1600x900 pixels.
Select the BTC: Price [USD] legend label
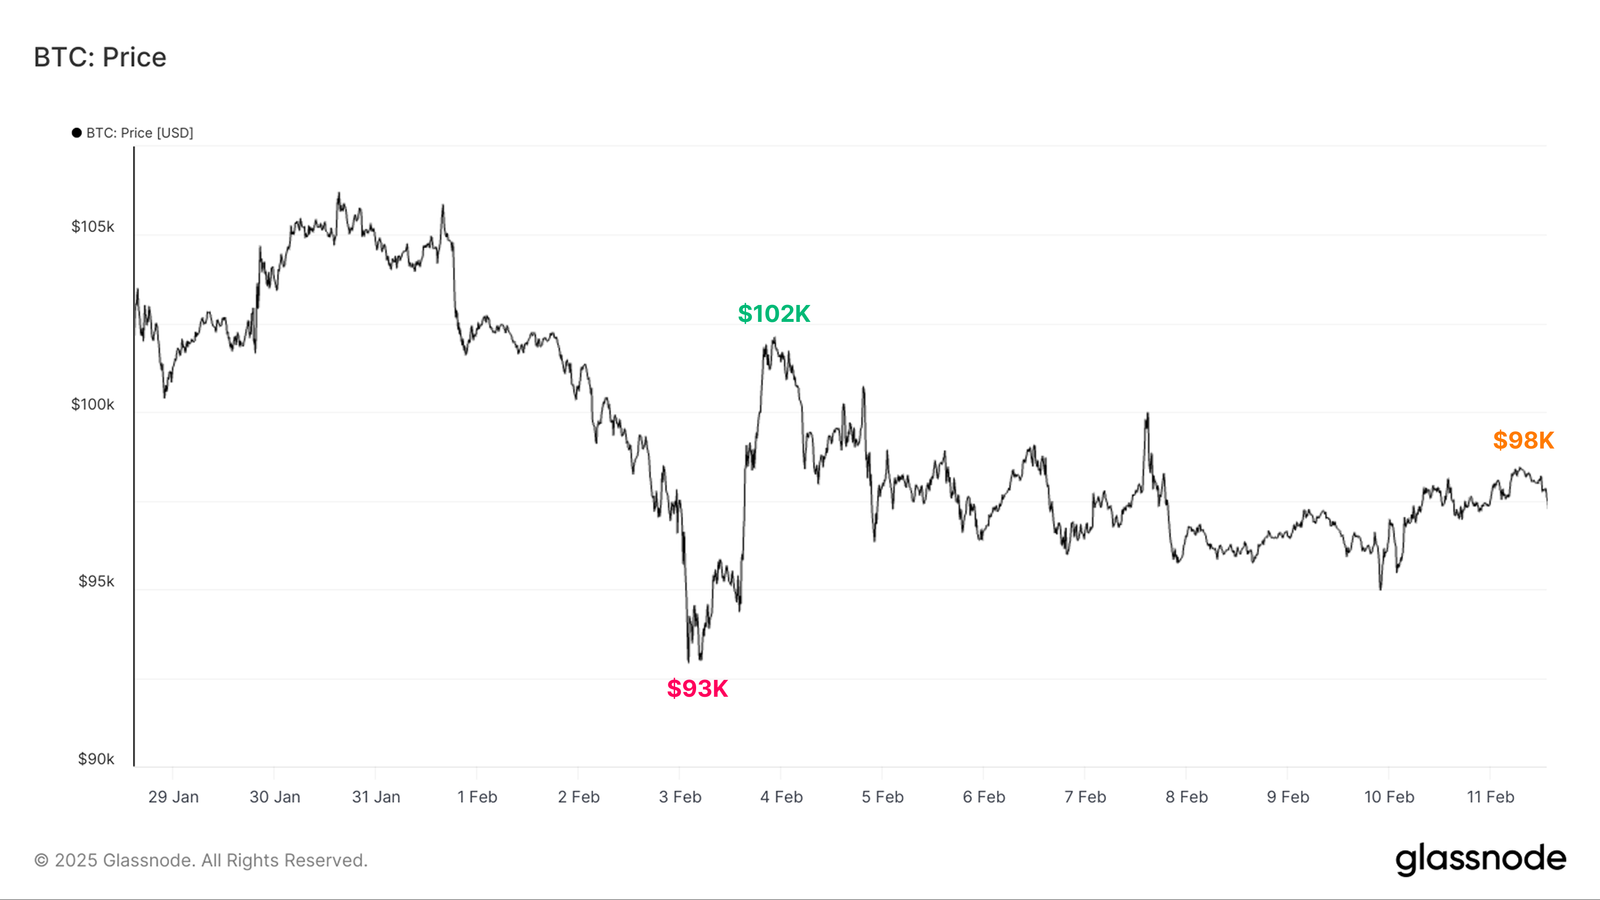coord(140,133)
